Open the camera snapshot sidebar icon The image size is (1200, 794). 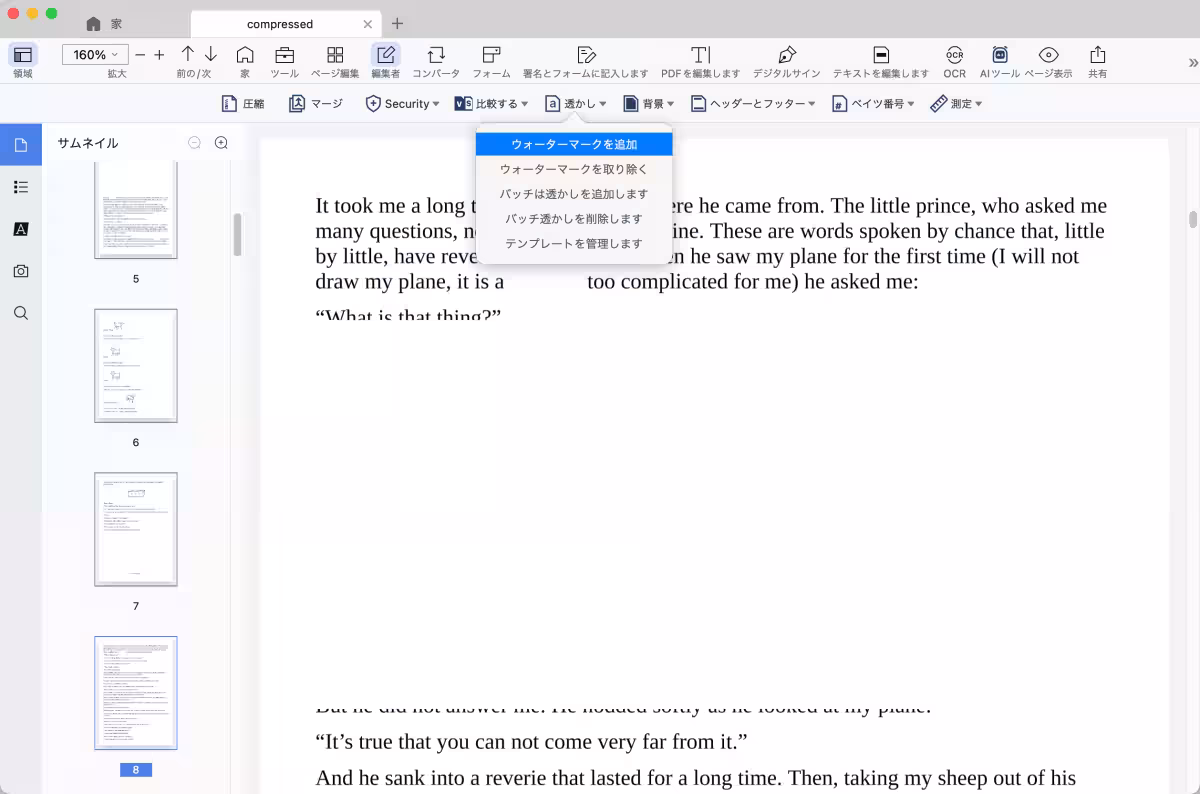point(21,271)
